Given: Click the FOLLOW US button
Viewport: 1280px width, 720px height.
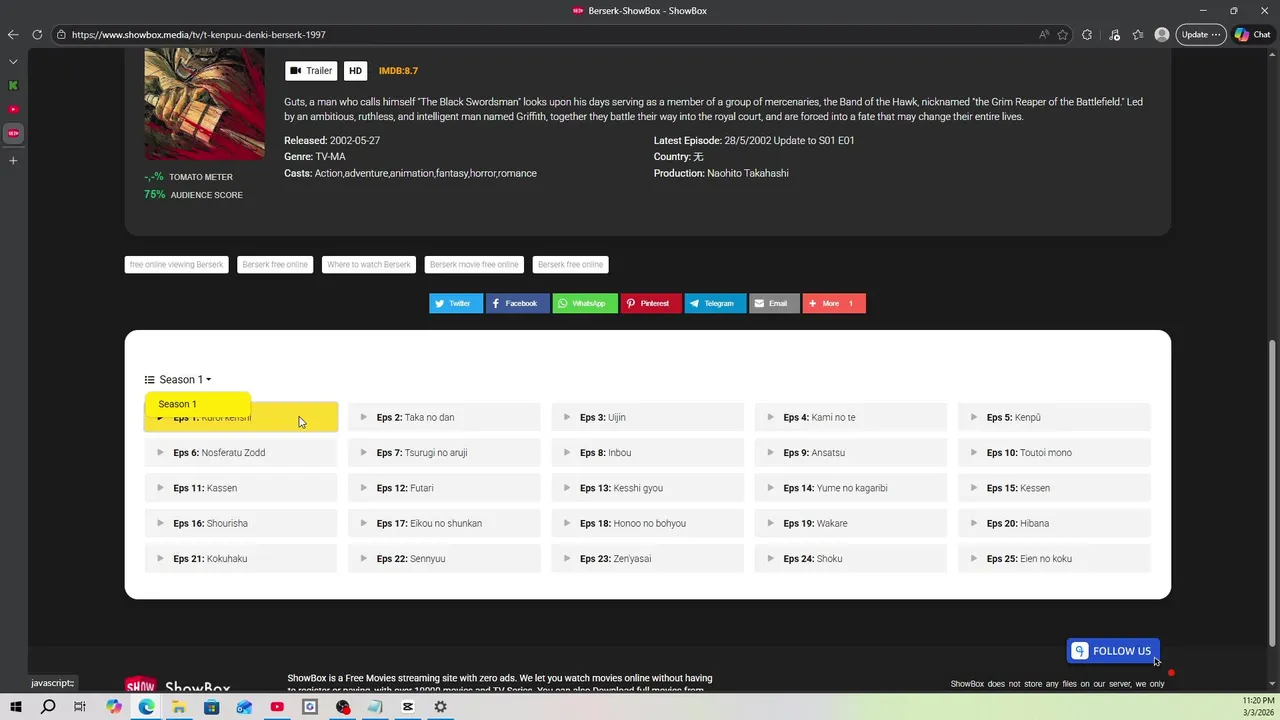Looking at the screenshot, I should point(1113,651).
